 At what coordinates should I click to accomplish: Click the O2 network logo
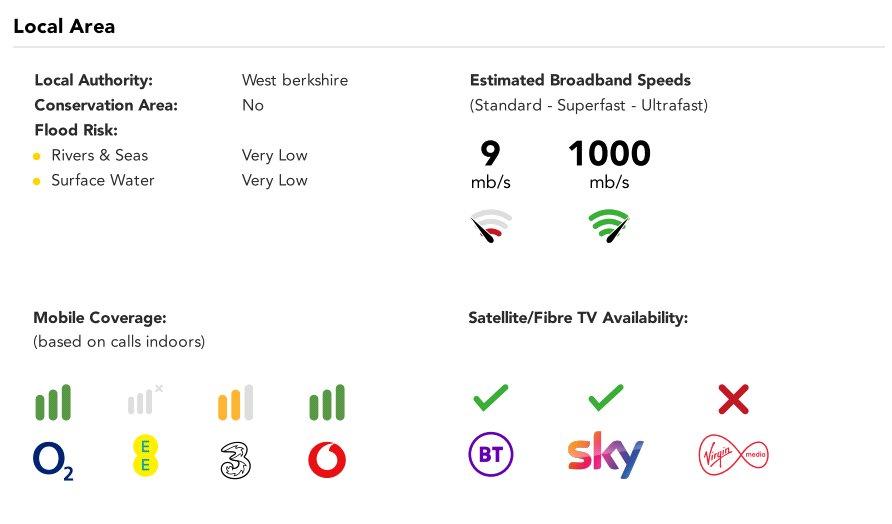click(x=53, y=461)
